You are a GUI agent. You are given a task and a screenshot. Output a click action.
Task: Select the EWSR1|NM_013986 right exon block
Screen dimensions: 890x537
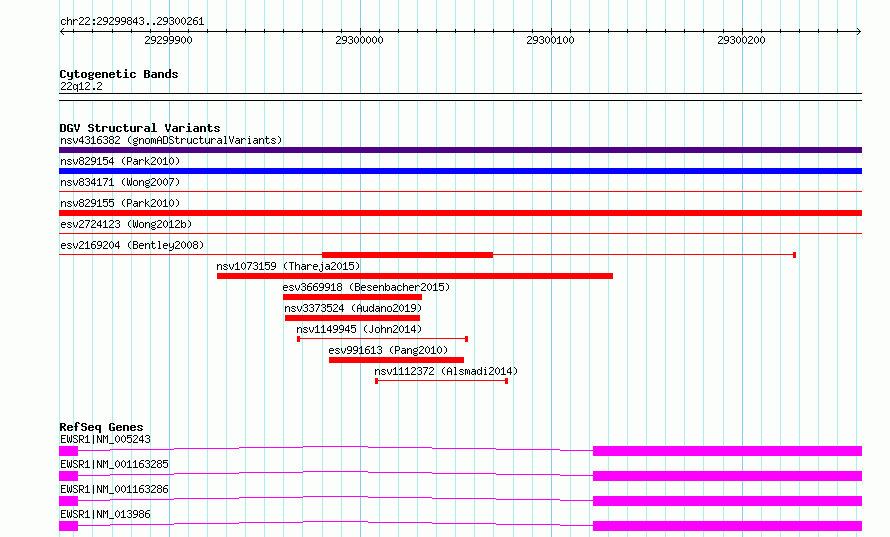[x=728, y=526]
